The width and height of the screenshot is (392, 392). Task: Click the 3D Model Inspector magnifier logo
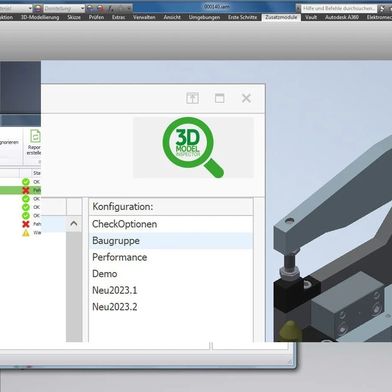(193, 147)
